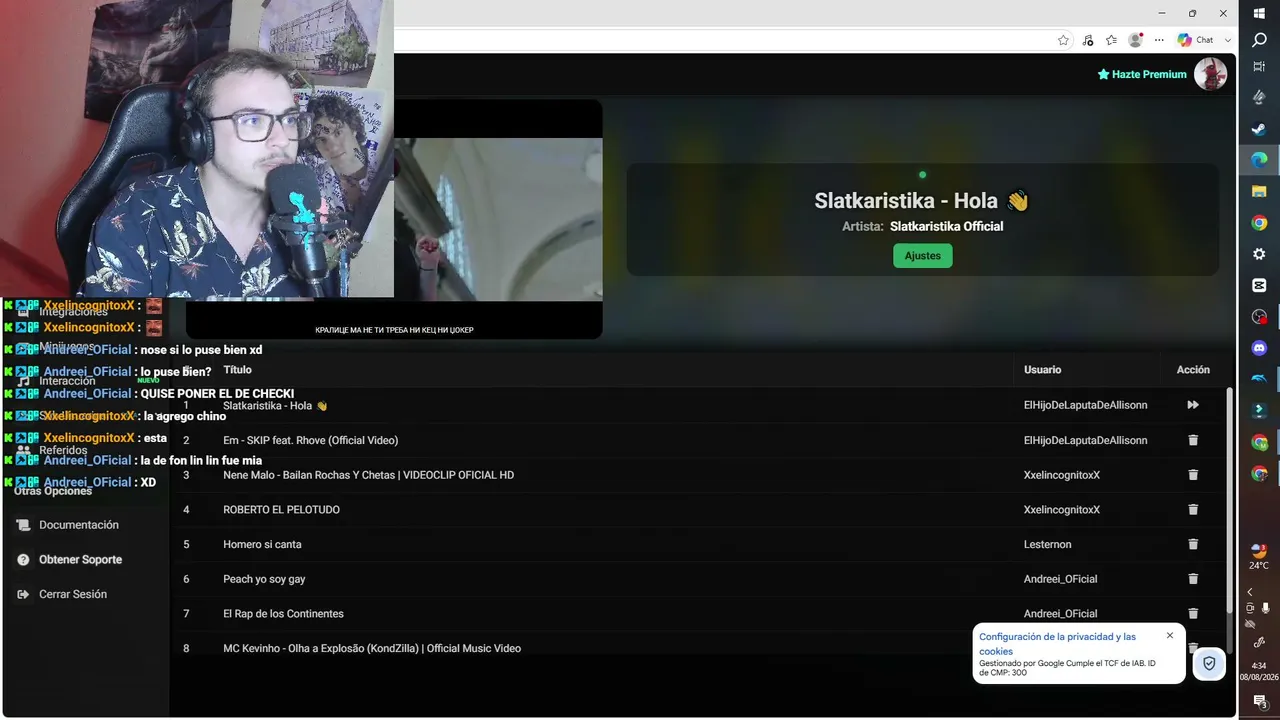Screen dimensions: 1280x720
Task: Open CapCut from the taskbar
Action: [1259, 285]
